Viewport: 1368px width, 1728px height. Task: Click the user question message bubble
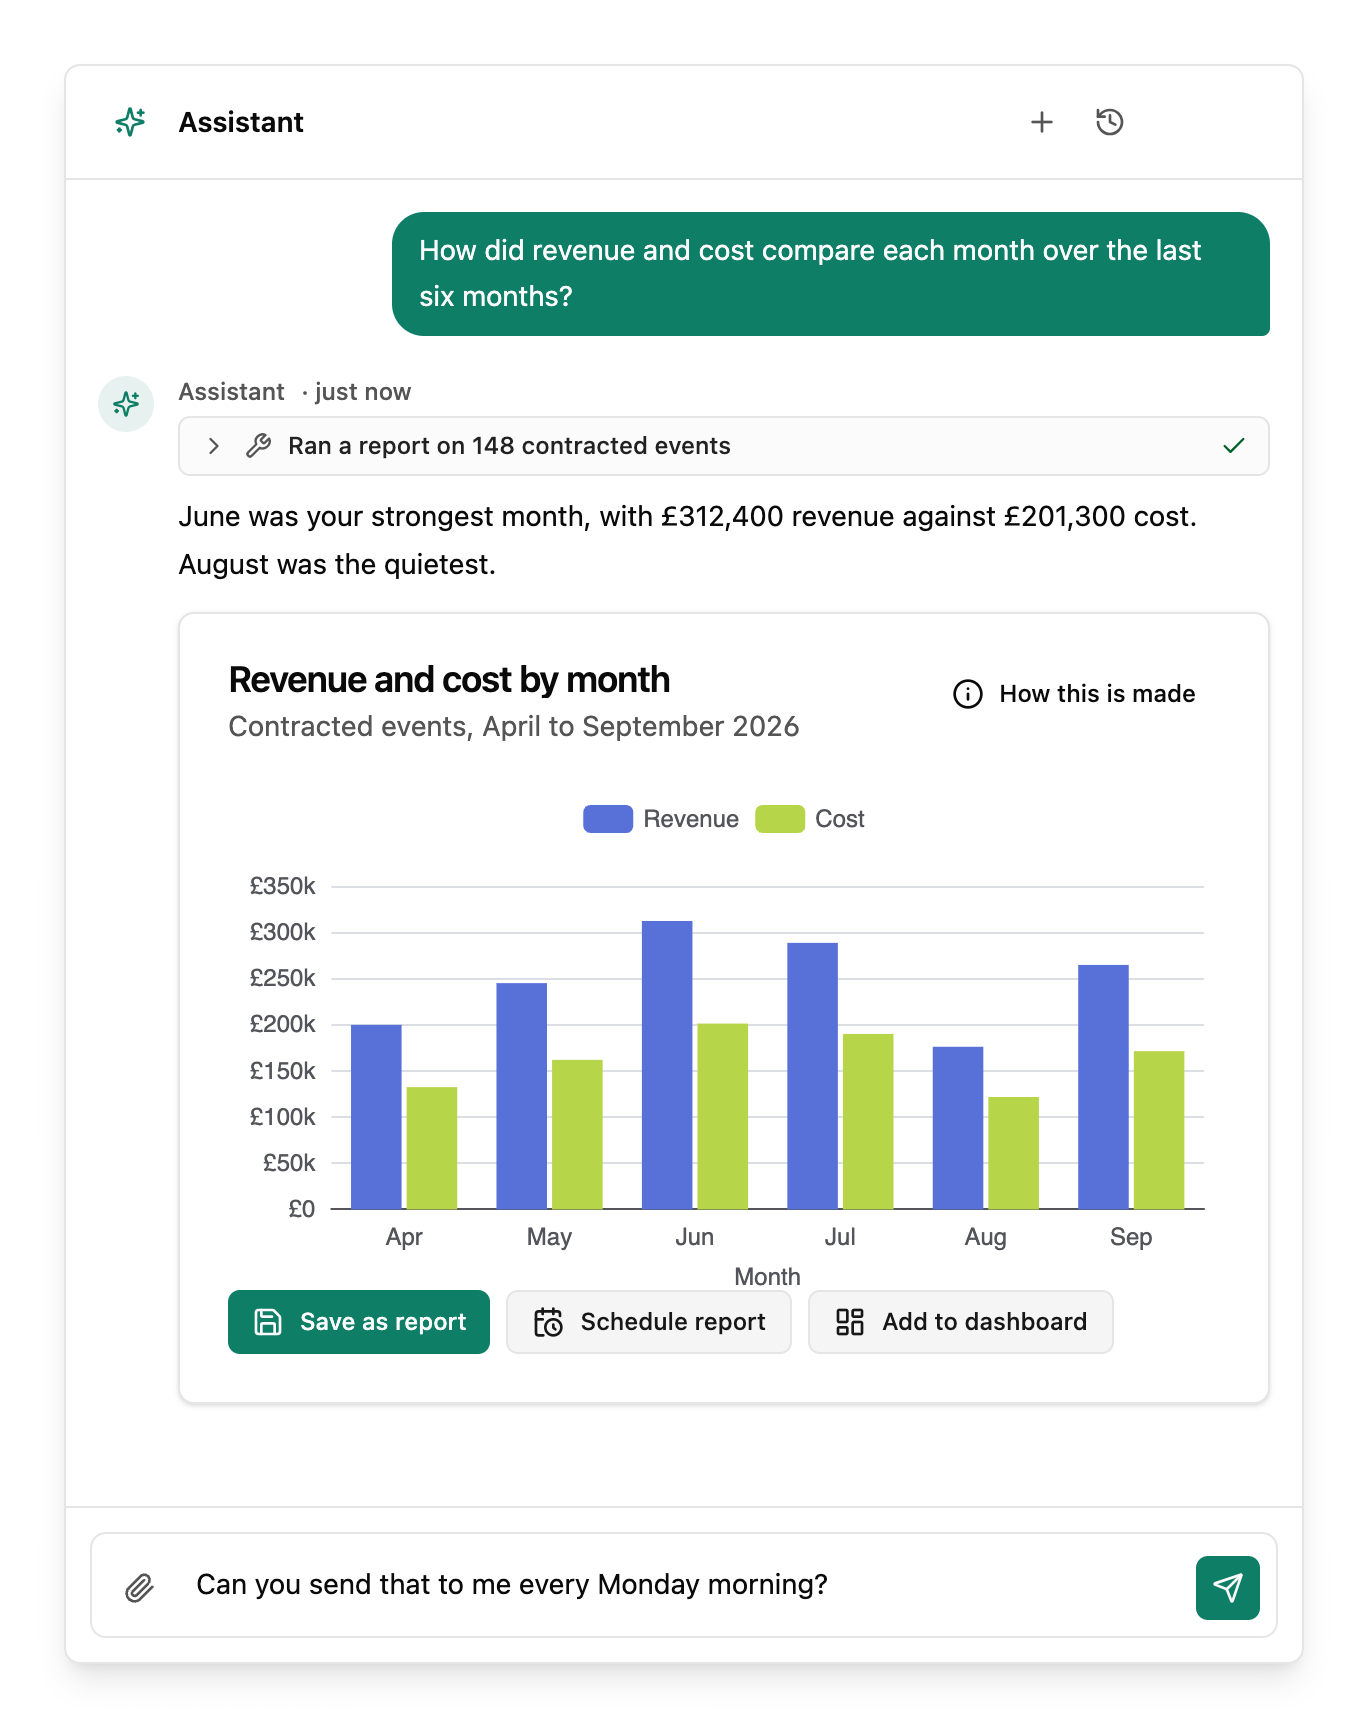coord(831,274)
